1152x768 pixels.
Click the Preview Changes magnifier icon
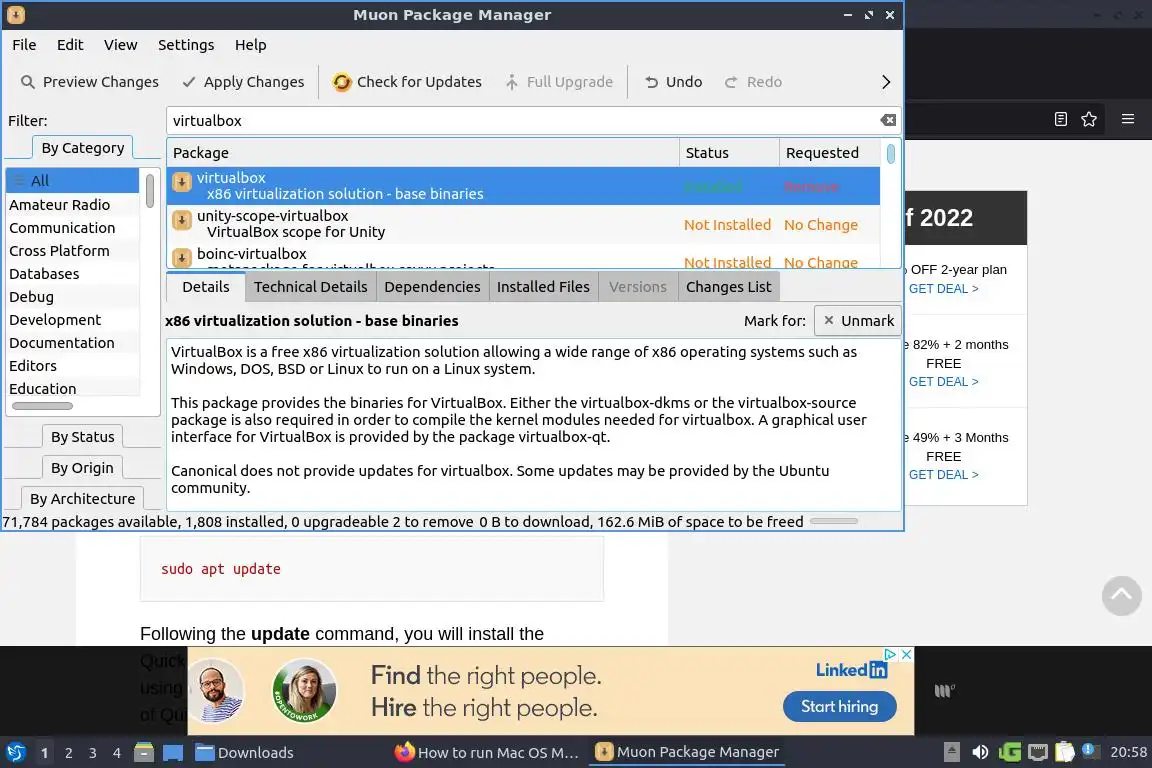click(27, 82)
